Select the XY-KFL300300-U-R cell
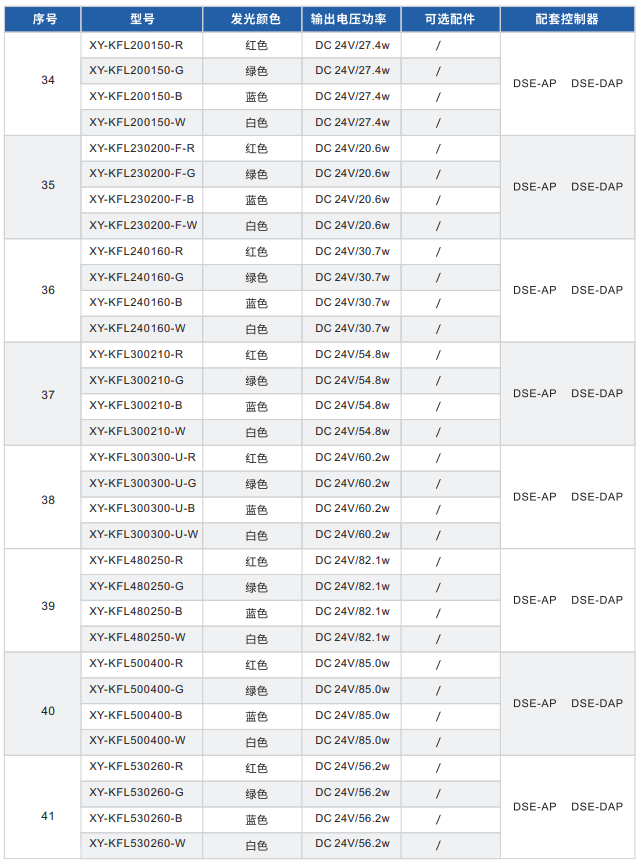 click(142, 457)
